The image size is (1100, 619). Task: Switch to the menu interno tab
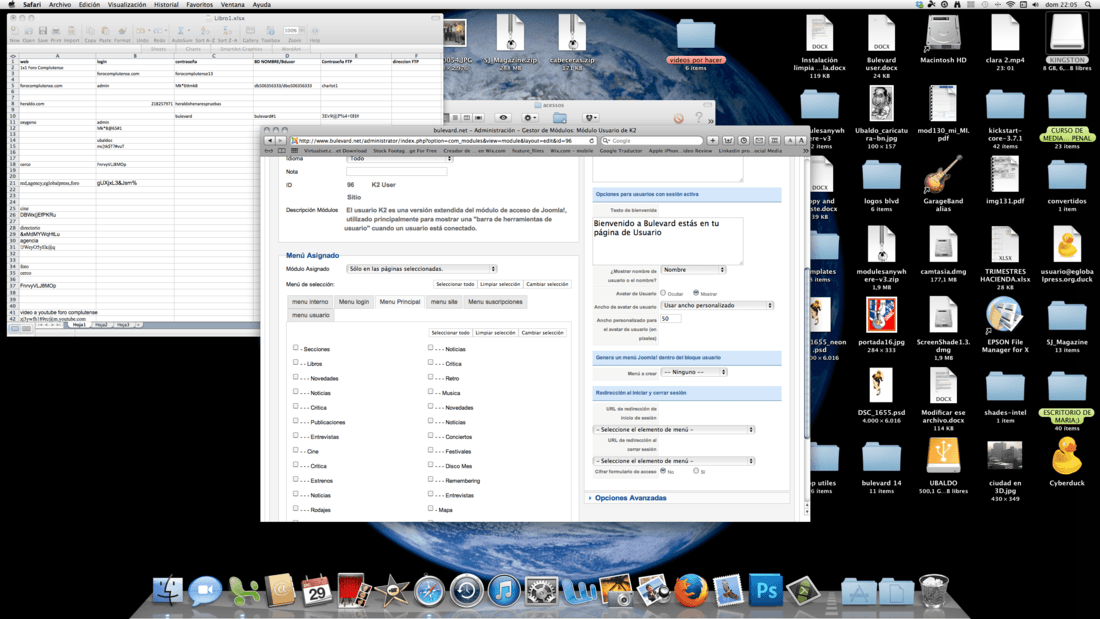coord(309,302)
